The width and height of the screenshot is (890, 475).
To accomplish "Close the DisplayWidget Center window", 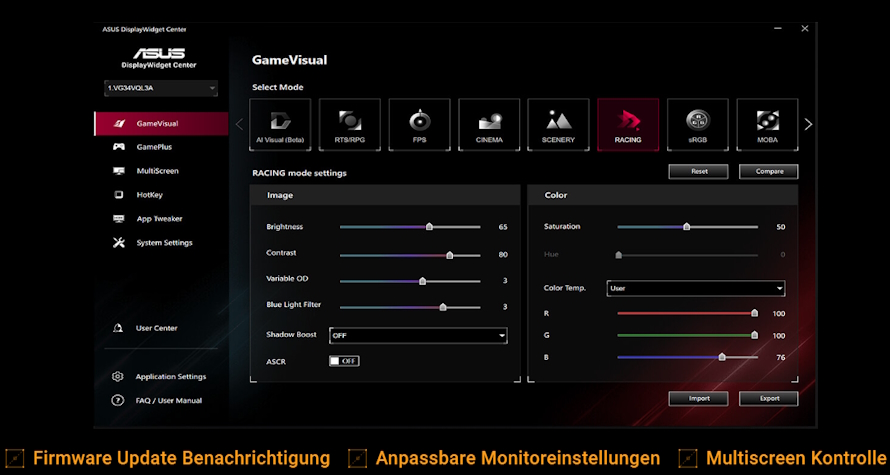I will 805,29.
